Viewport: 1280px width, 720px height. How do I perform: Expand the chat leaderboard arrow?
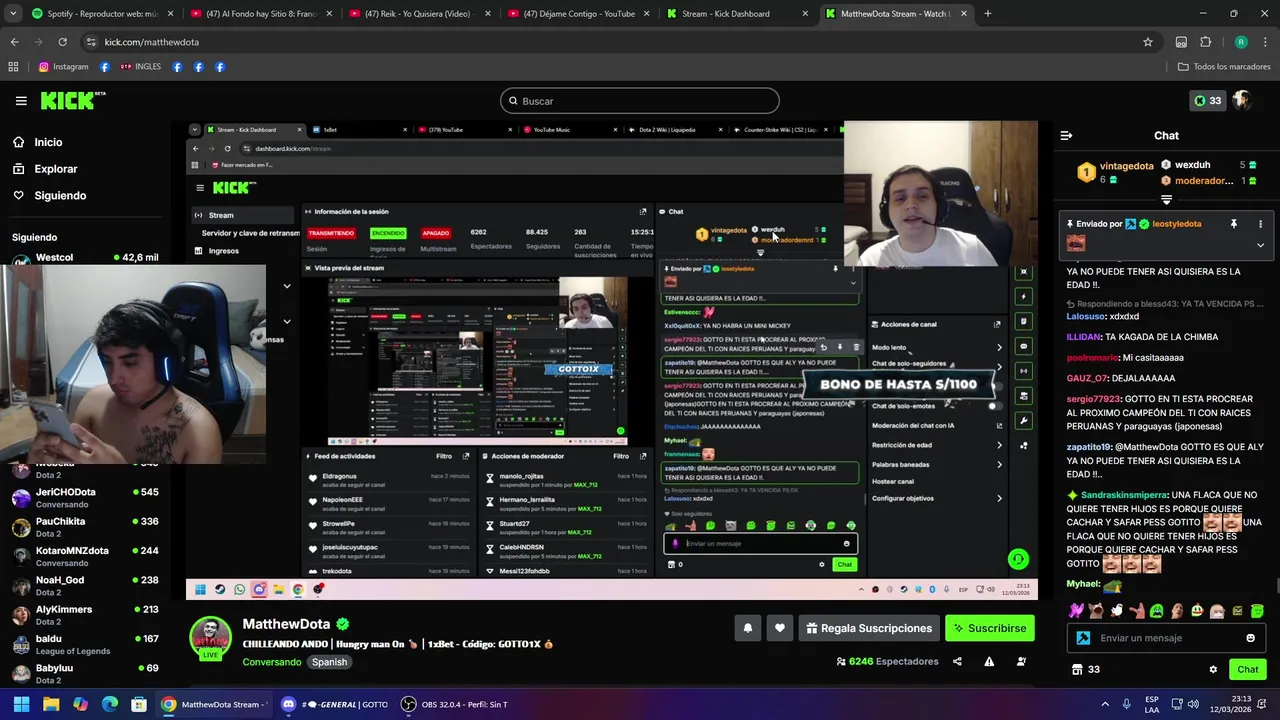point(1166,200)
